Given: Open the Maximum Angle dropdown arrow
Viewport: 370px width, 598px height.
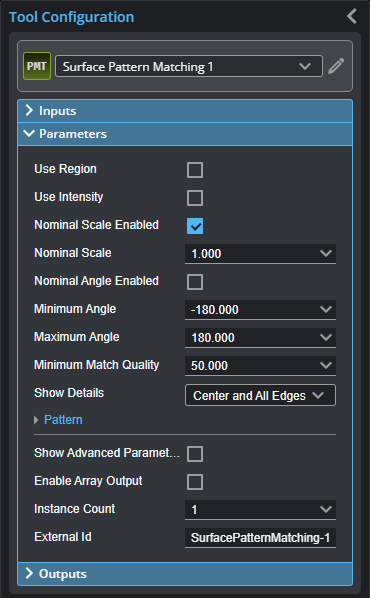Looking at the screenshot, I should coord(326,337).
